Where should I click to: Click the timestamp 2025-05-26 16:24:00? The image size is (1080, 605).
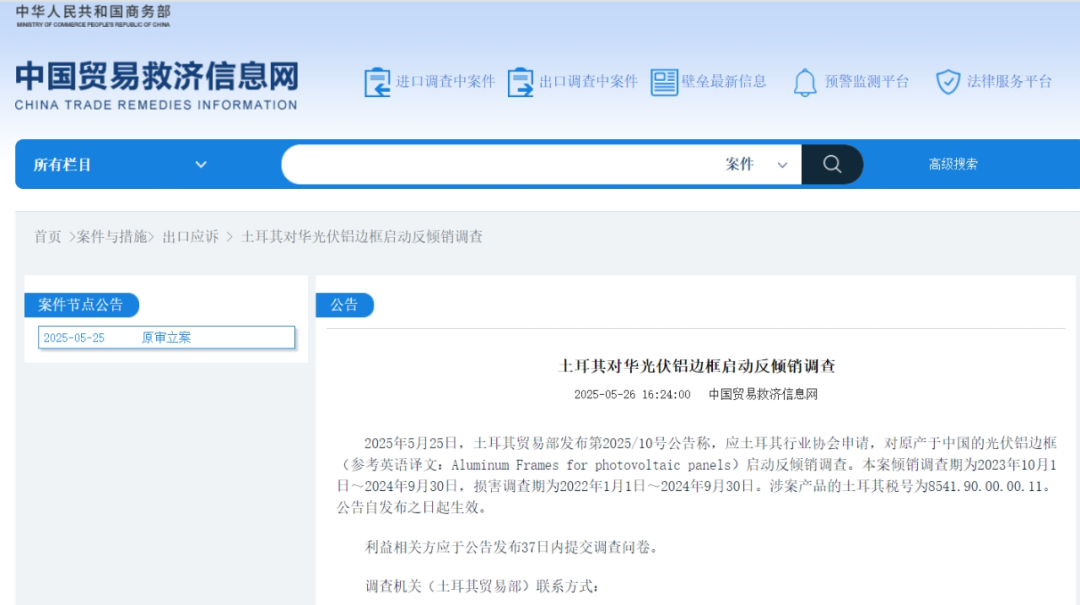point(632,394)
